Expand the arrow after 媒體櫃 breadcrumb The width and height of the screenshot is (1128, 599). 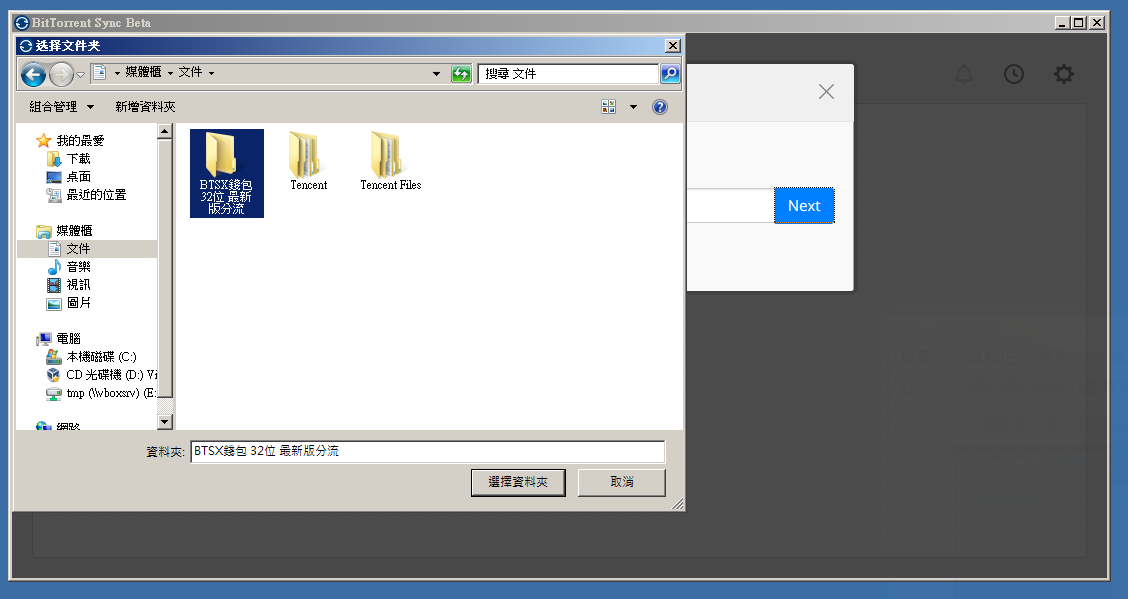tap(170, 73)
